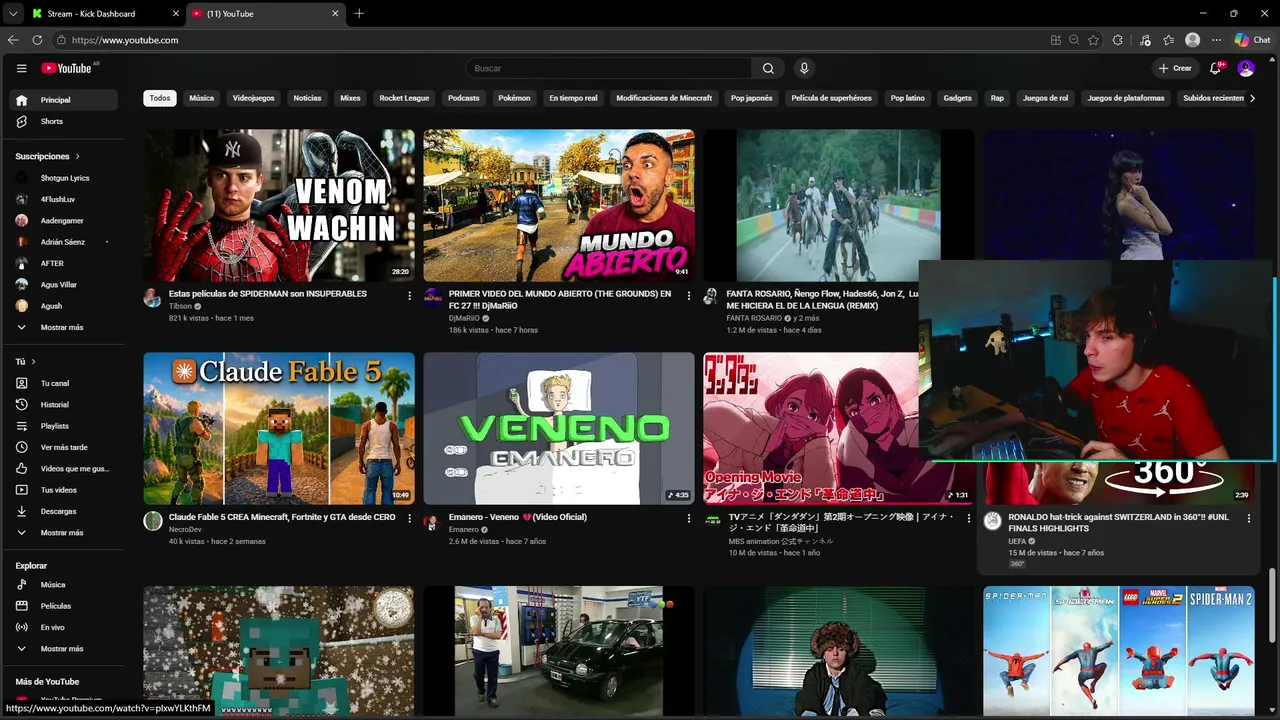
Task: Click the search magnifier button
Action: tap(768, 68)
